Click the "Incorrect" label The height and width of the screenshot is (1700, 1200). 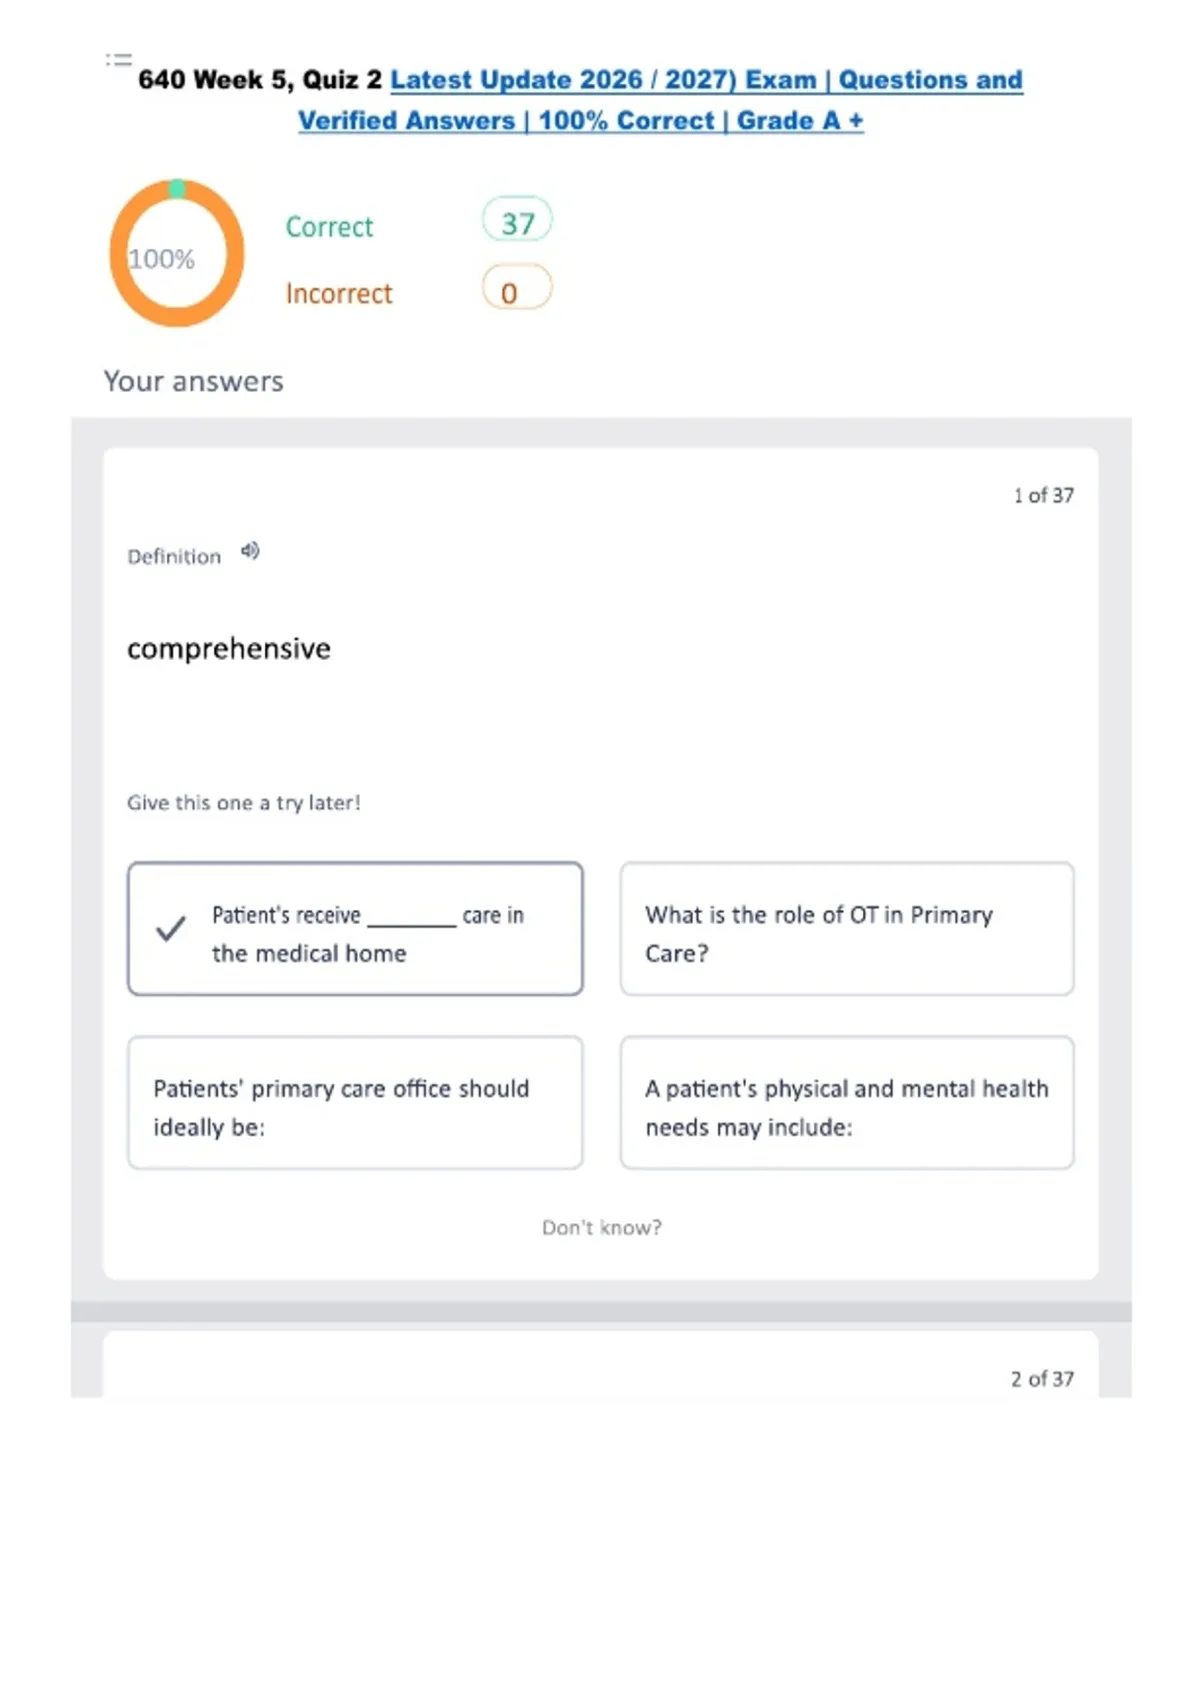pos(339,293)
